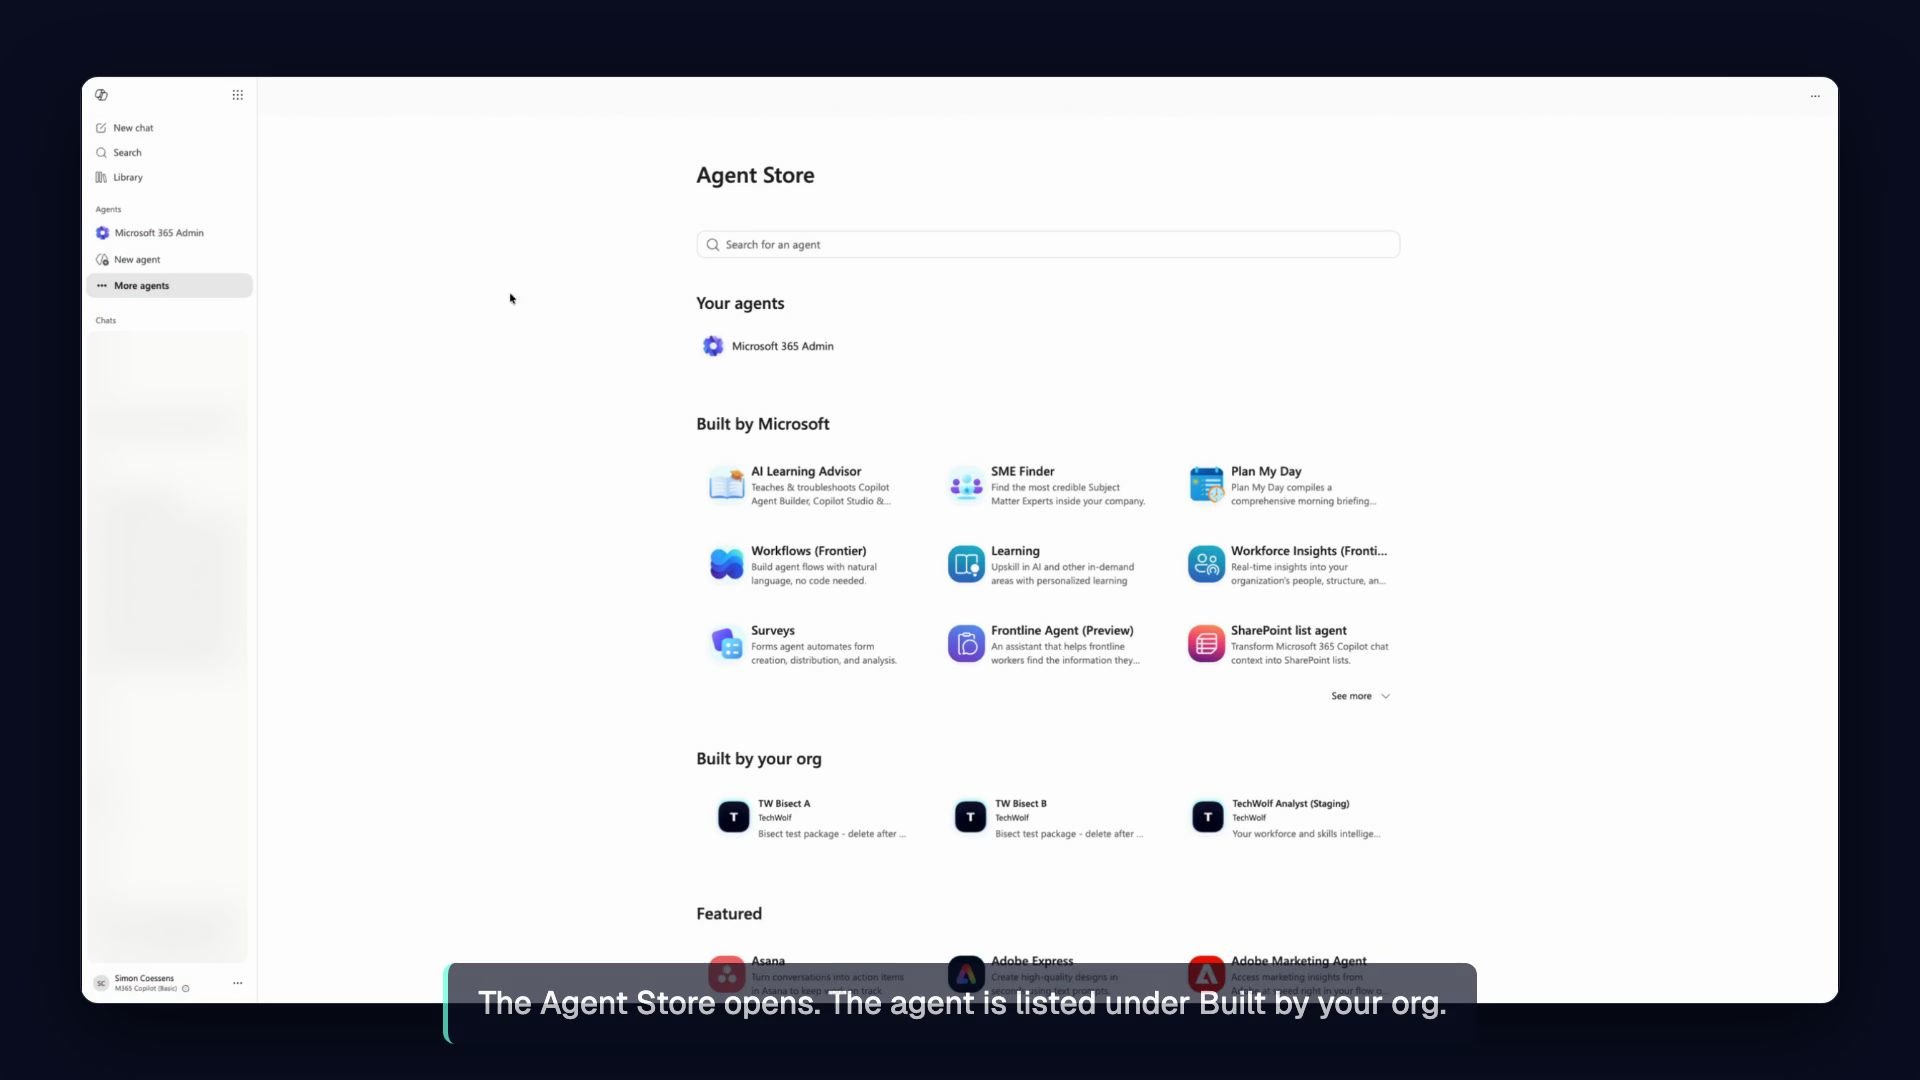Image resolution: width=1920 pixels, height=1080 pixels.
Task: Select Microsoft 365 Admin in sidebar Agents
Action: pyautogui.click(x=169, y=233)
